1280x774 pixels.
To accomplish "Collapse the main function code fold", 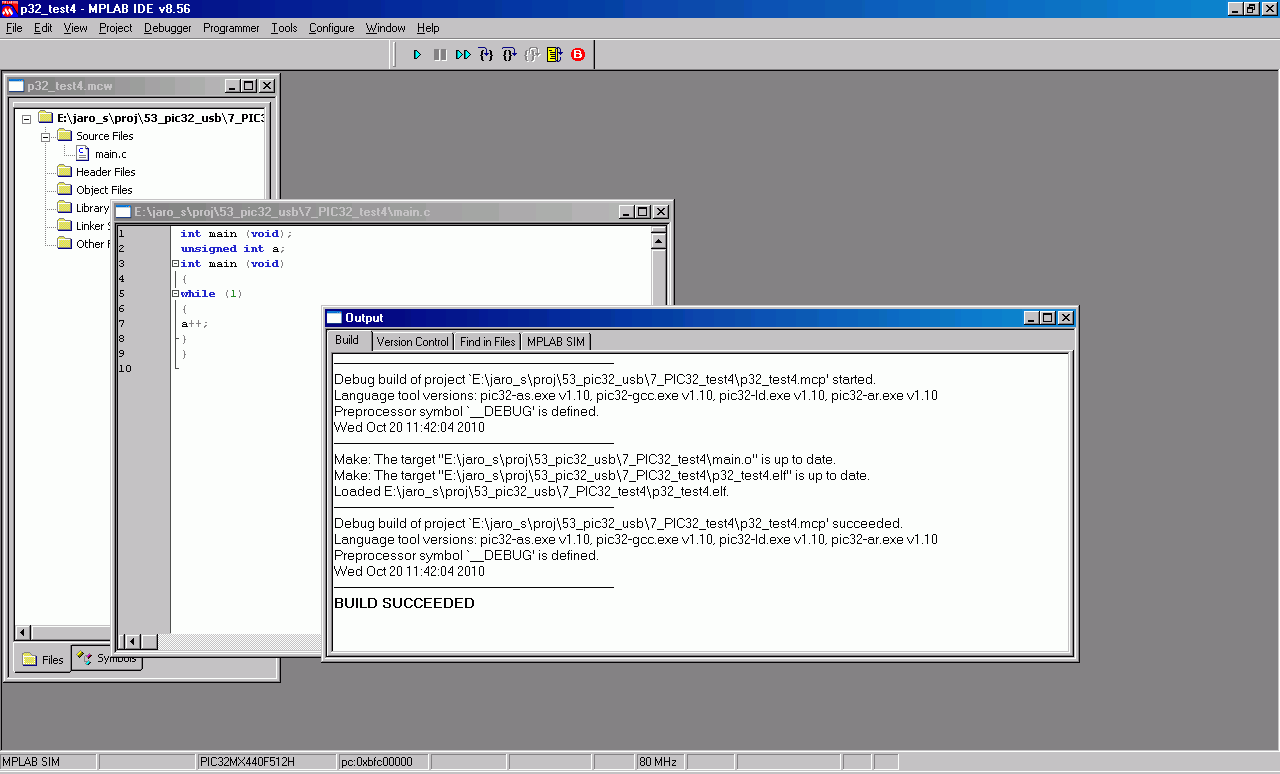I will 175,264.
